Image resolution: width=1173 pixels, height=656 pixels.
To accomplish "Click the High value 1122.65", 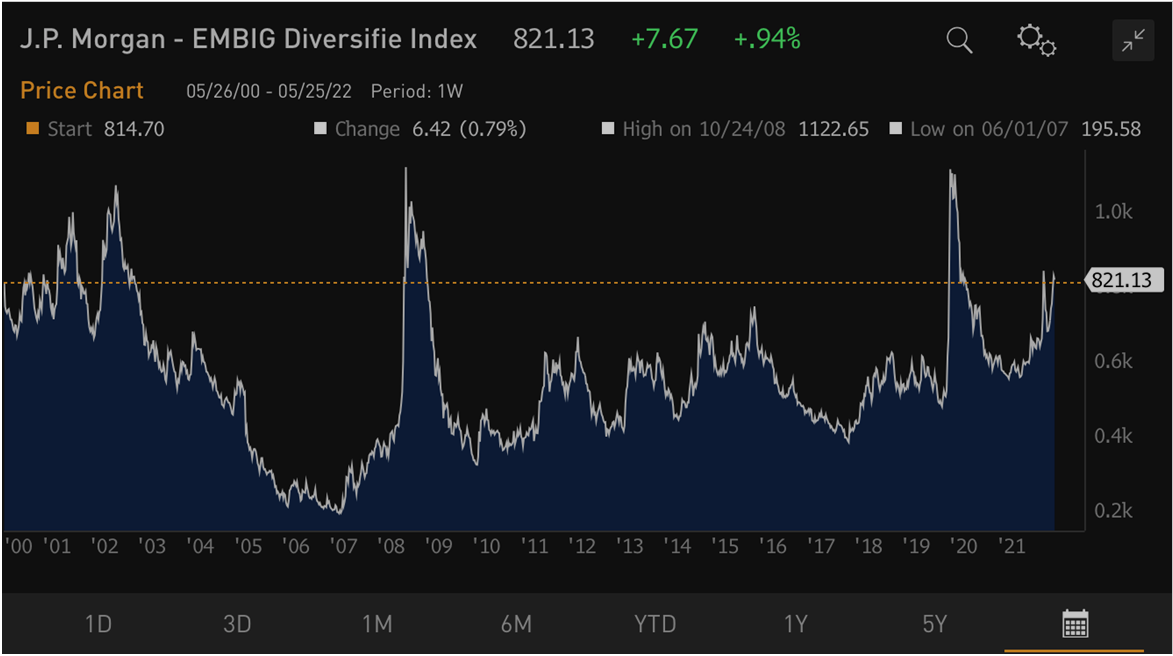I will (833, 129).
